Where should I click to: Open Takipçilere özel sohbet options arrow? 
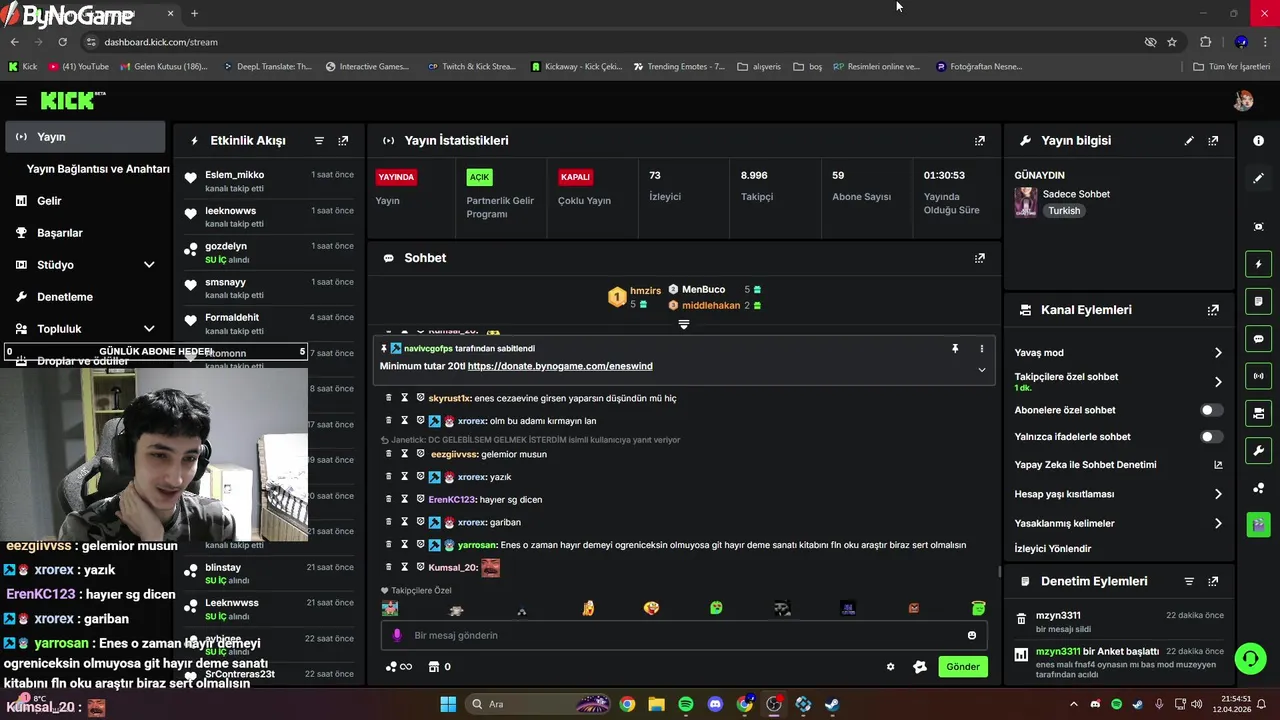click(x=1218, y=382)
